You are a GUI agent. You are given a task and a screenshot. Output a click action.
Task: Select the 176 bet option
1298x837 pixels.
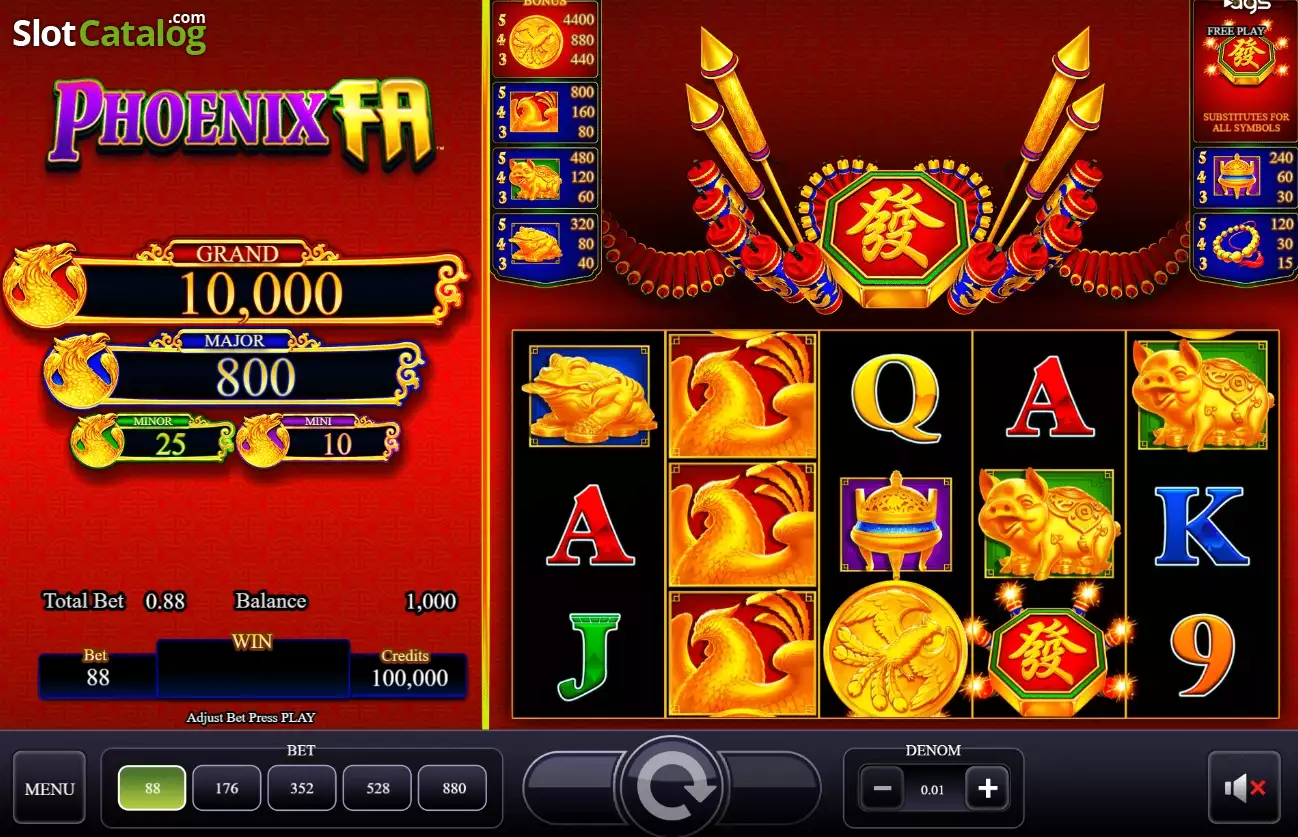[227, 788]
